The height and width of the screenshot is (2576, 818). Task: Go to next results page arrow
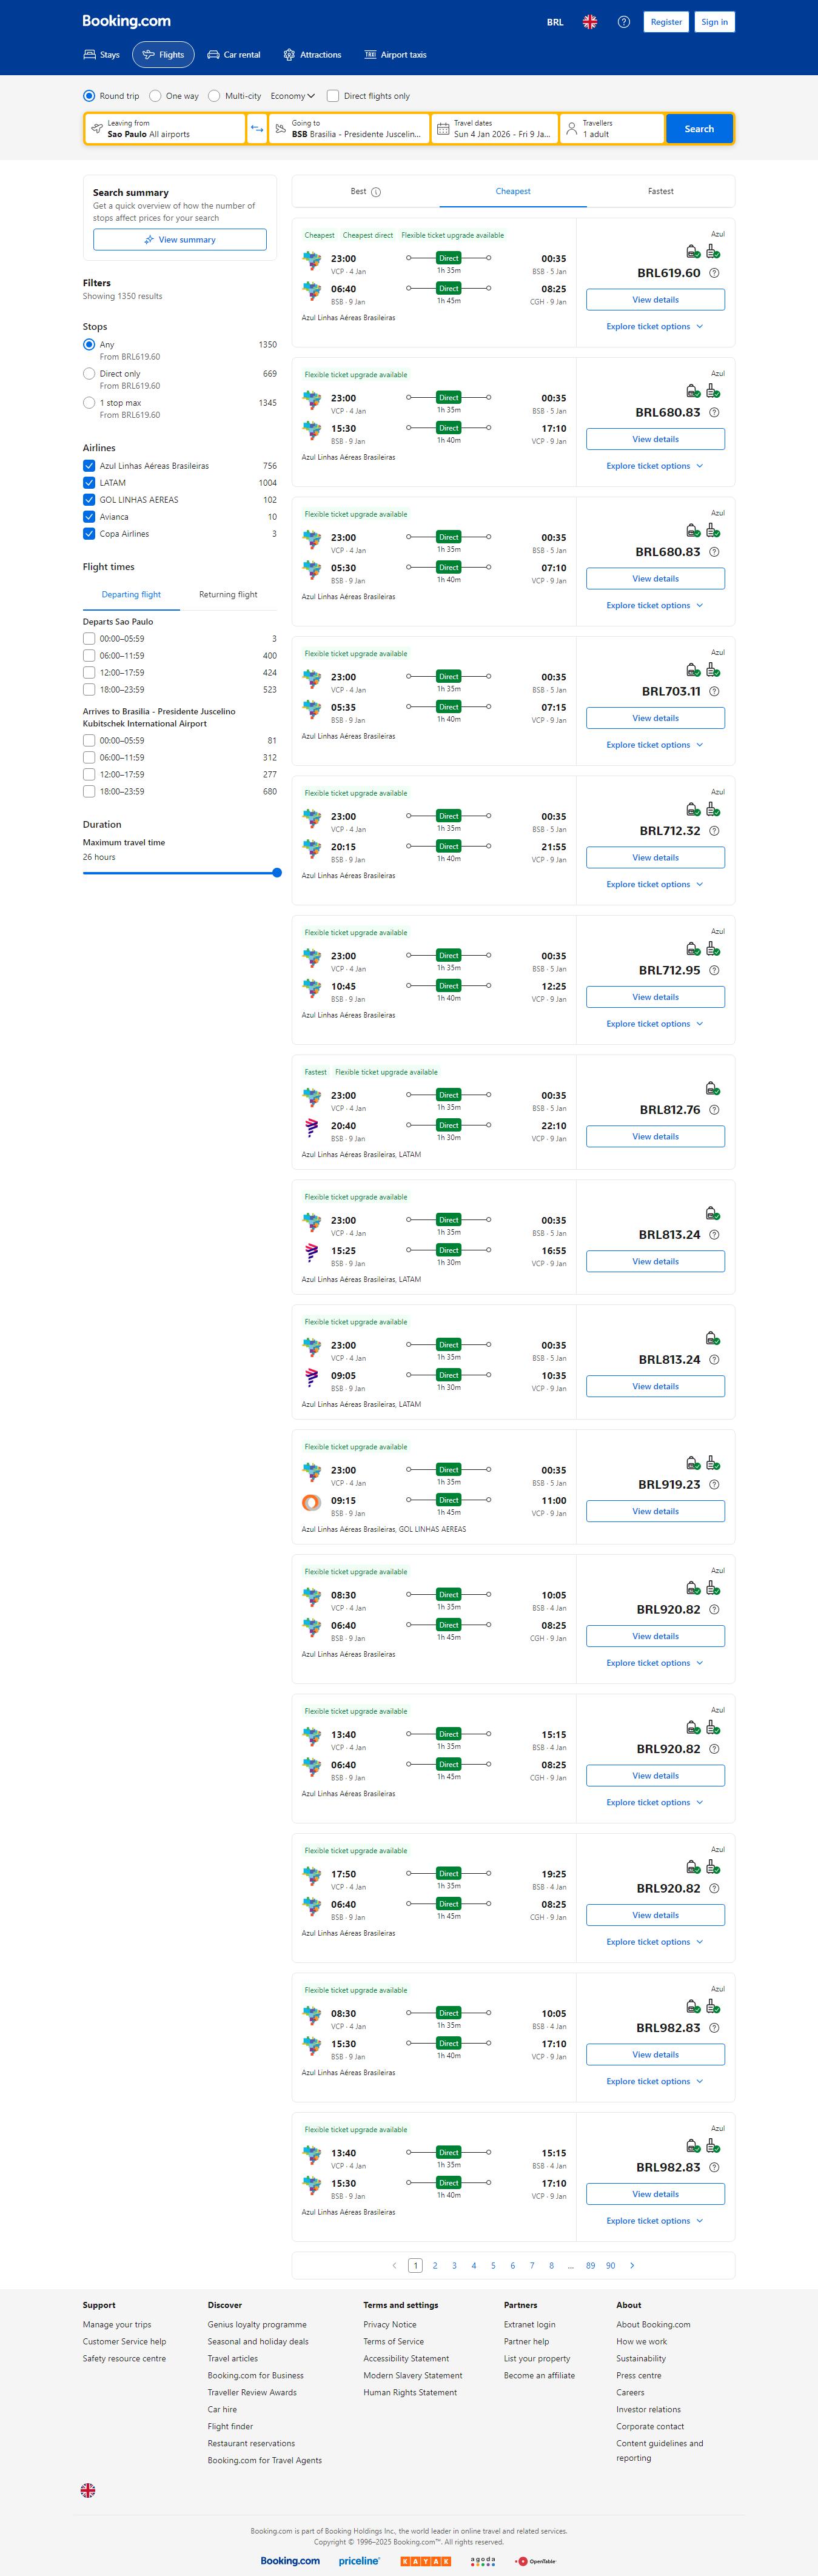click(632, 2265)
